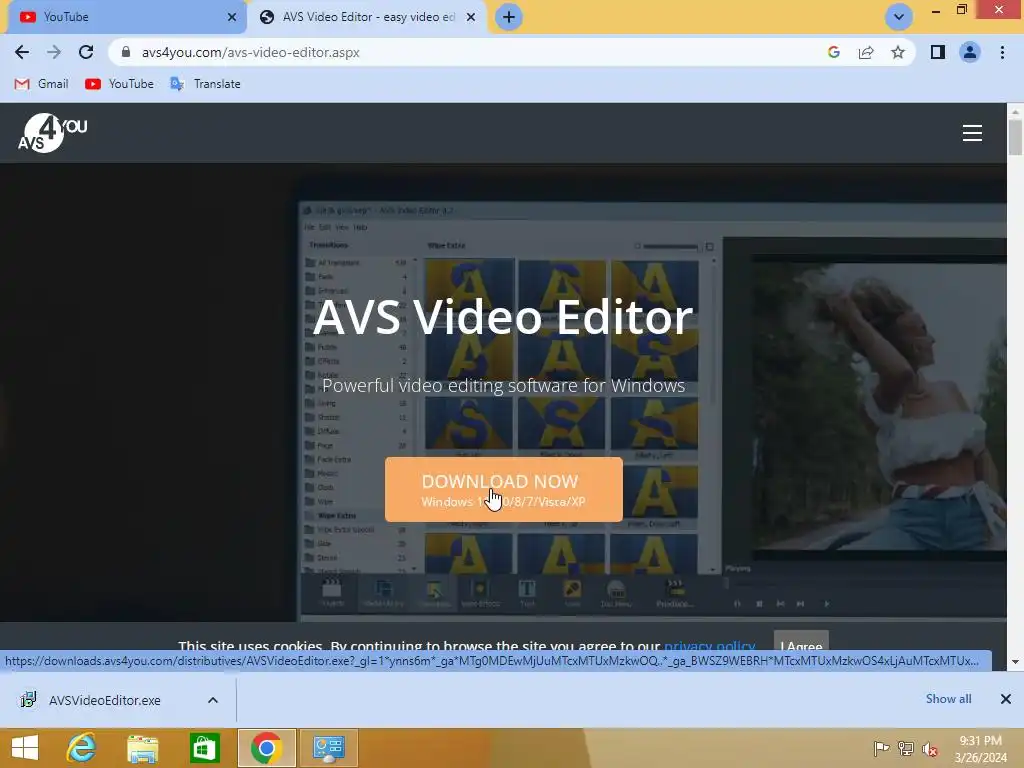Open the Control Panel taskbar icon

click(x=328, y=748)
